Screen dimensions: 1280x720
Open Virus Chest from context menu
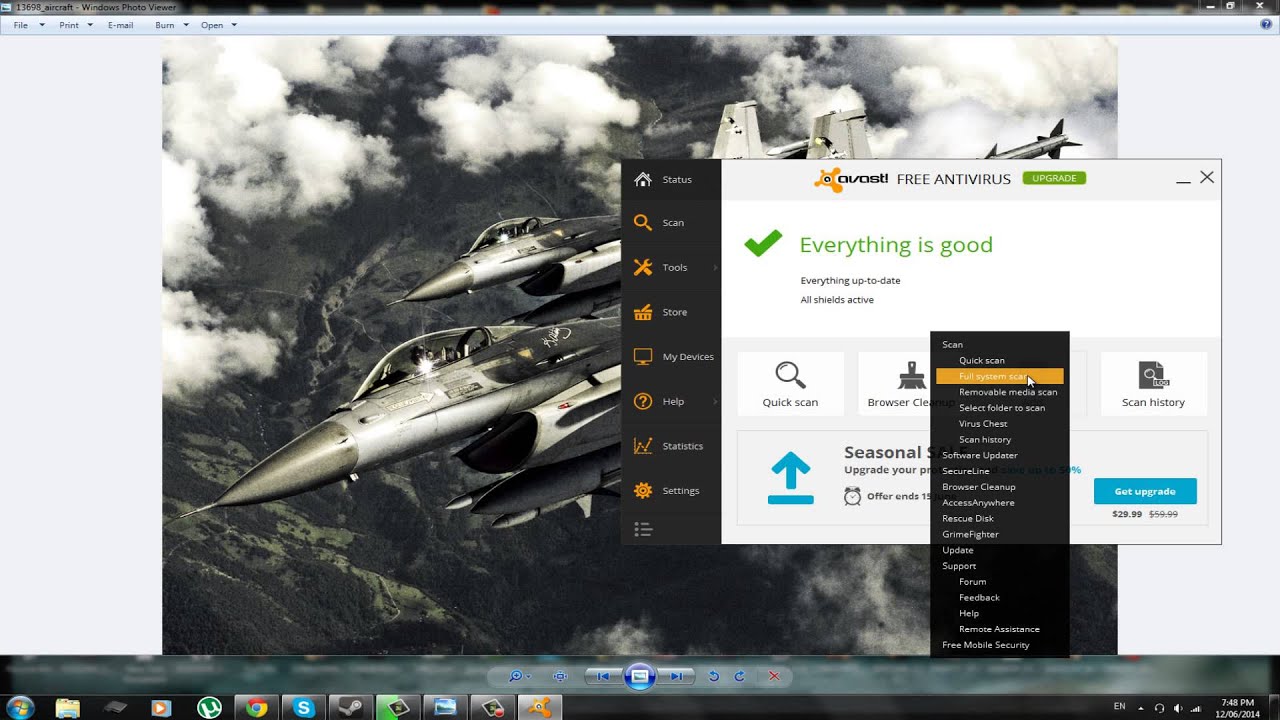[983, 424]
